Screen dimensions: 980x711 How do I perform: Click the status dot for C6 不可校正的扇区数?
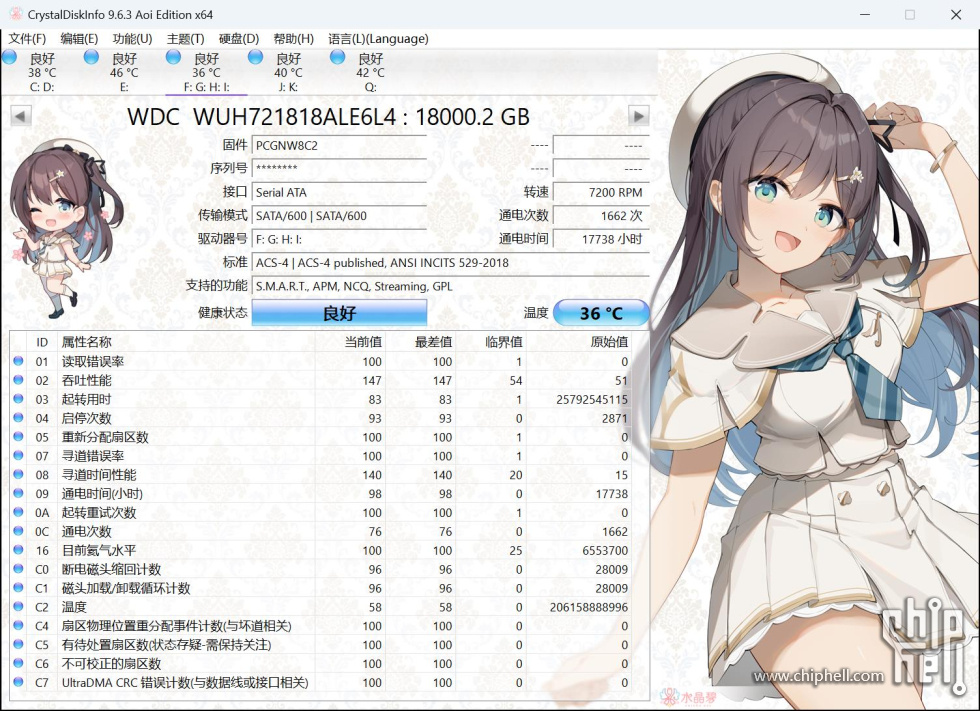tap(18, 663)
